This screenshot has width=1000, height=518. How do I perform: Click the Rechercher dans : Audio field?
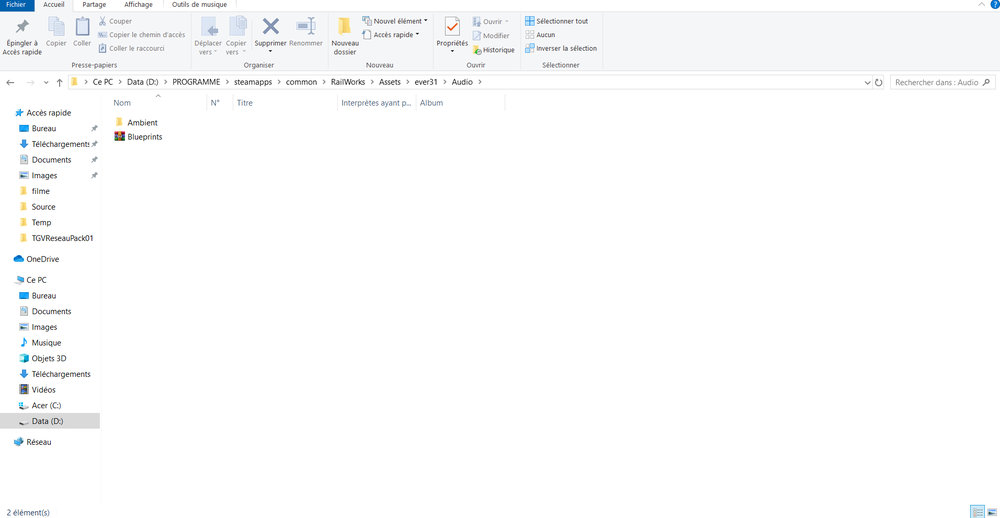(942, 82)
